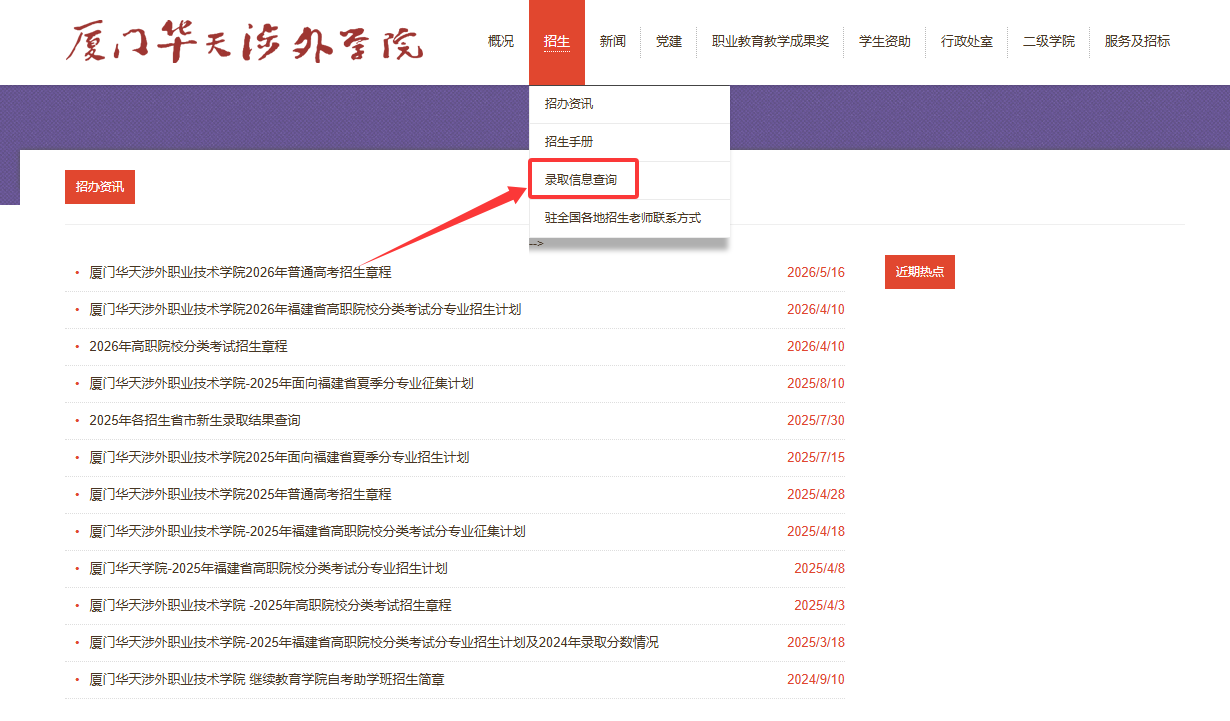The width and height of the screenshot is (1230, 721).
Task: Open 2026年福建省高职院校分类考试分专业招生计划 link
Action: pos(305,309)
